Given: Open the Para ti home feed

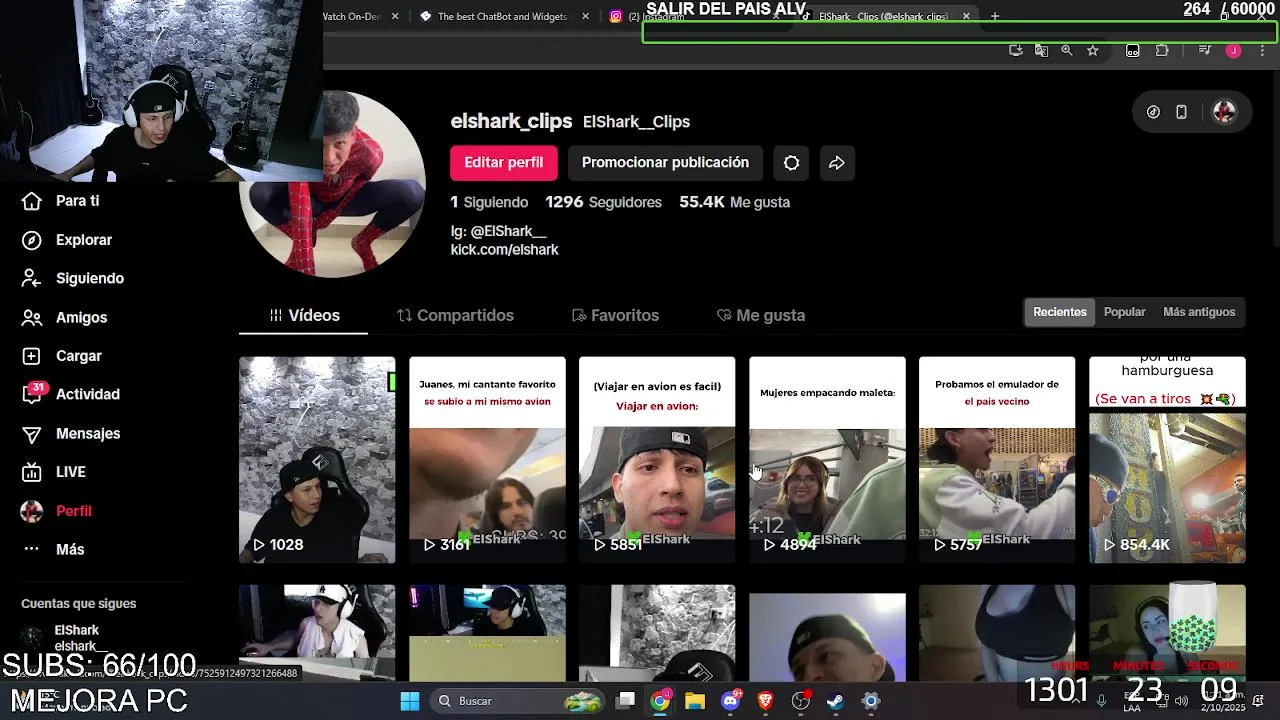Looking at the screenshot, I should click(60, 201).
